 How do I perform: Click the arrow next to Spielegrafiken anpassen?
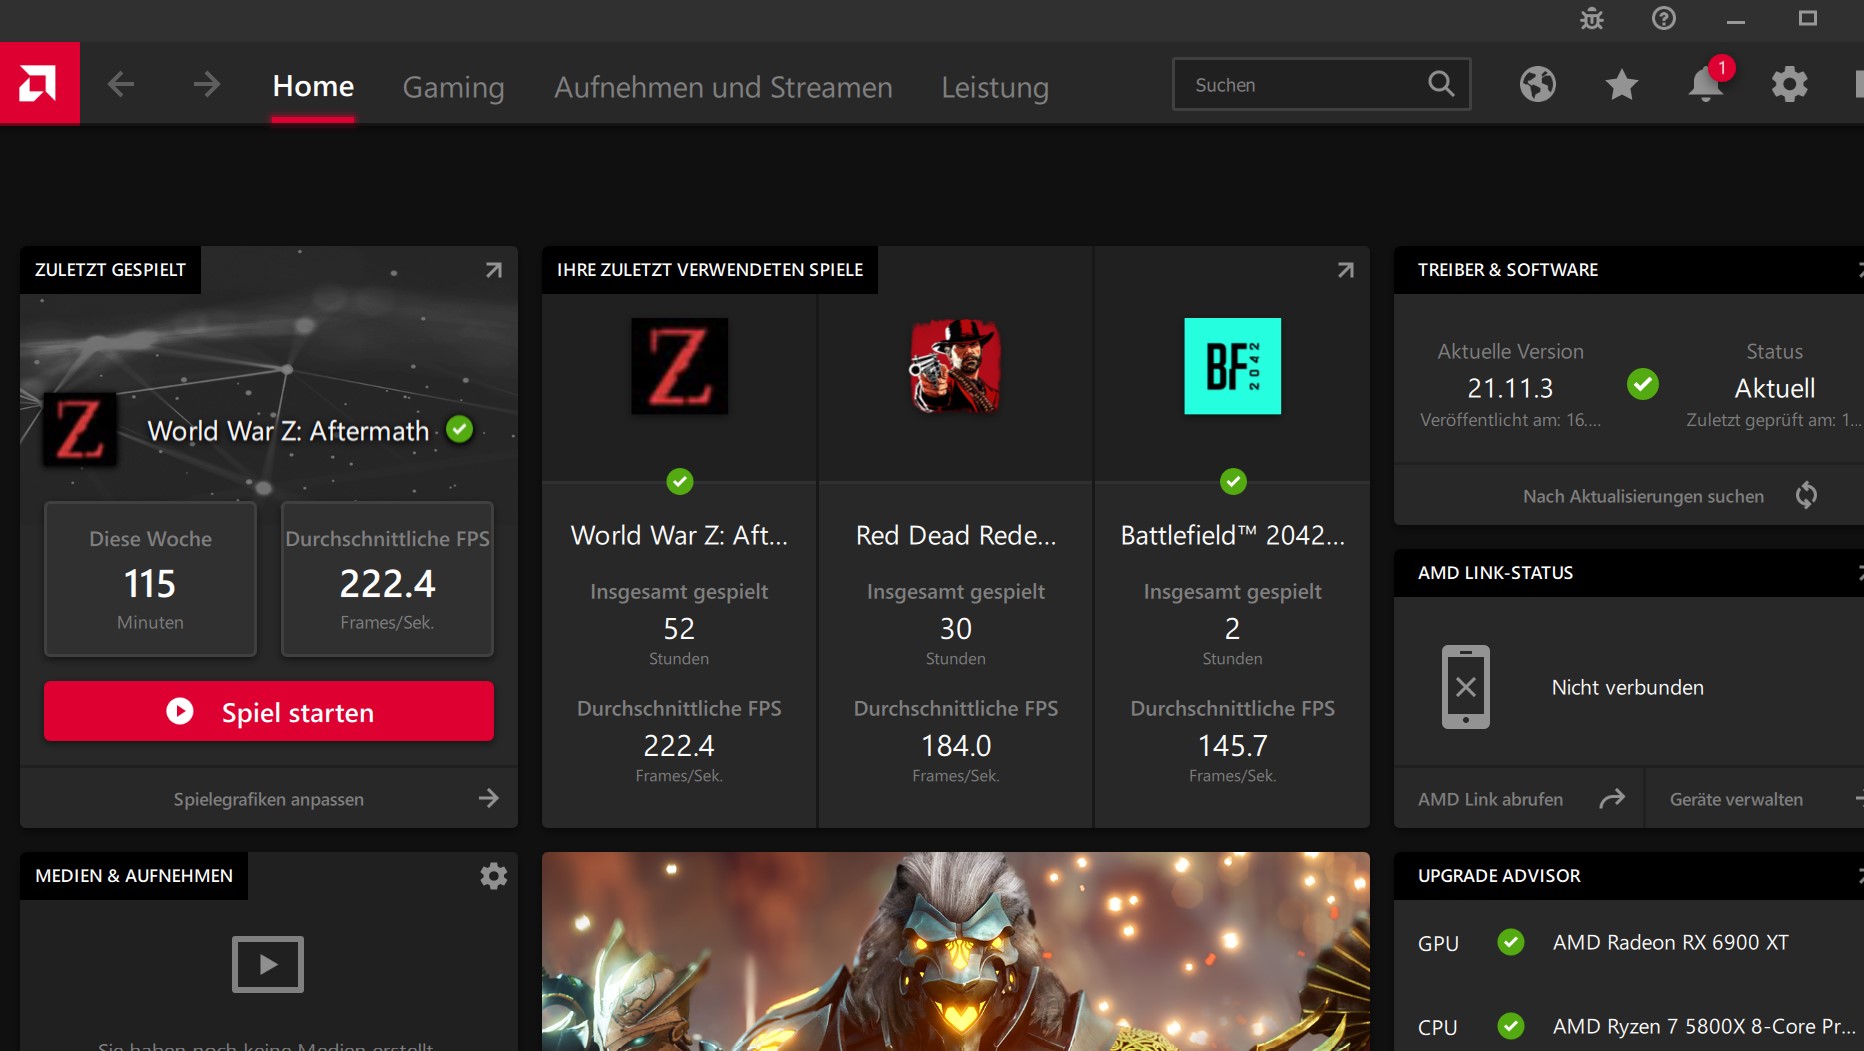[488, 798]
